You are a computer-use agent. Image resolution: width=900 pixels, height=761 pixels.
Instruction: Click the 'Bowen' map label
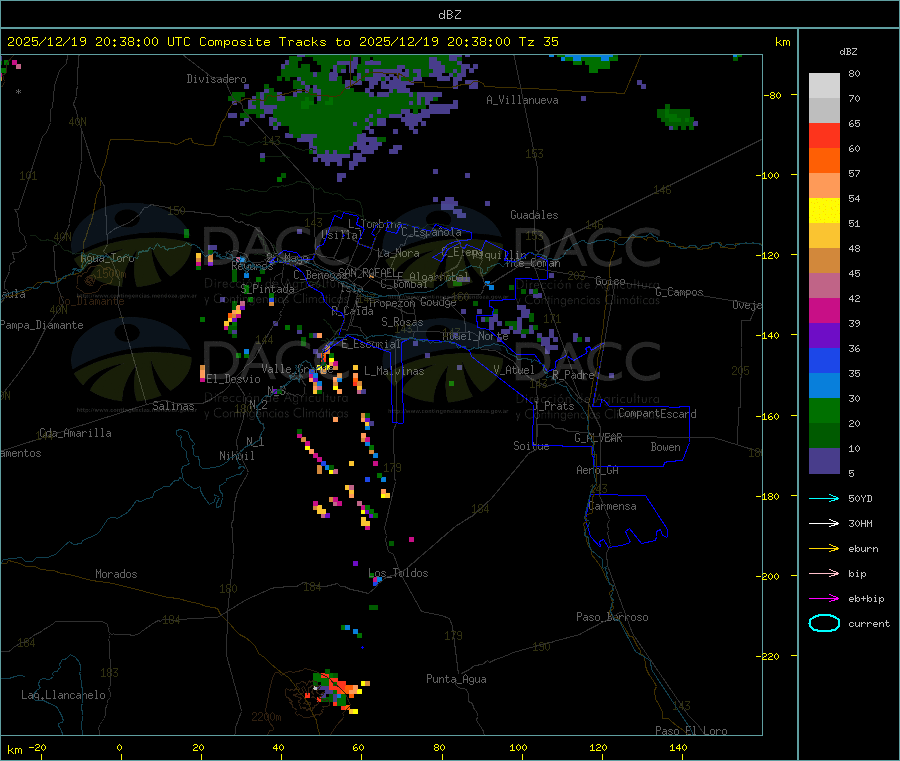pos(666,447)
